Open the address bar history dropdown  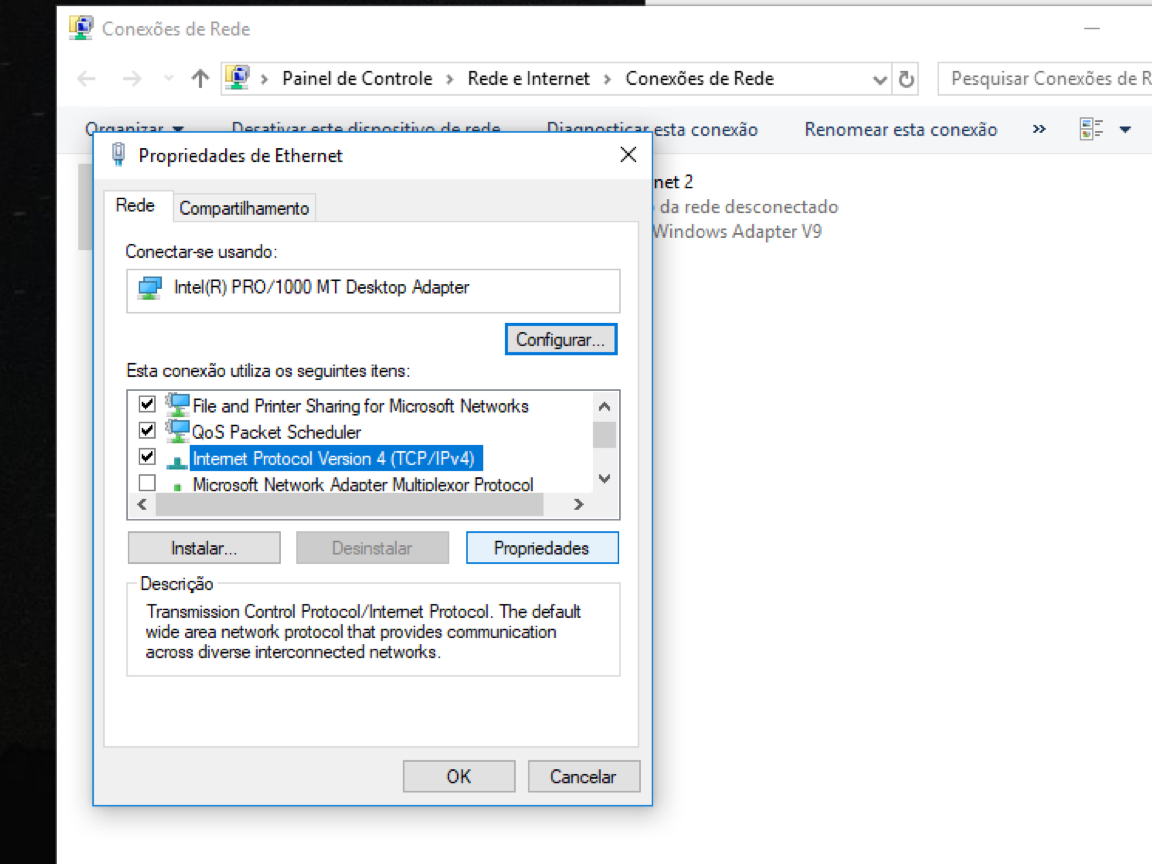(879, 79)
